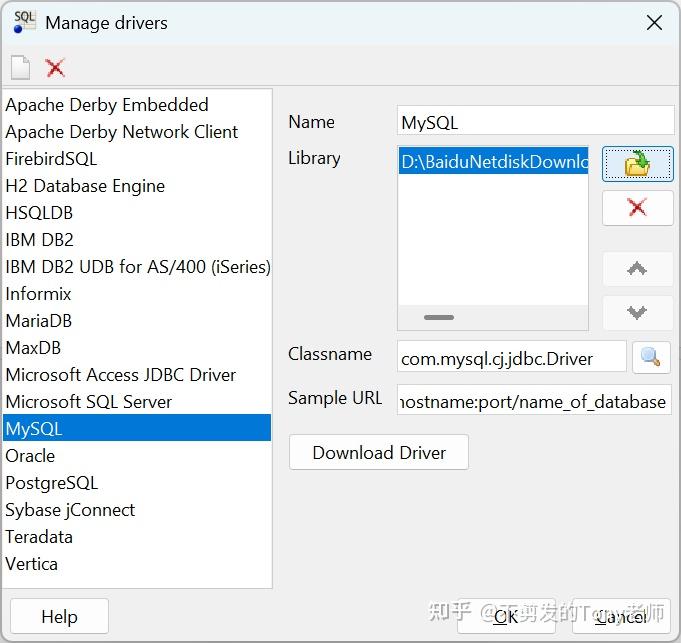Delete the selected driver with the red X
Screen dimensions: 681x643
point(55,68)
